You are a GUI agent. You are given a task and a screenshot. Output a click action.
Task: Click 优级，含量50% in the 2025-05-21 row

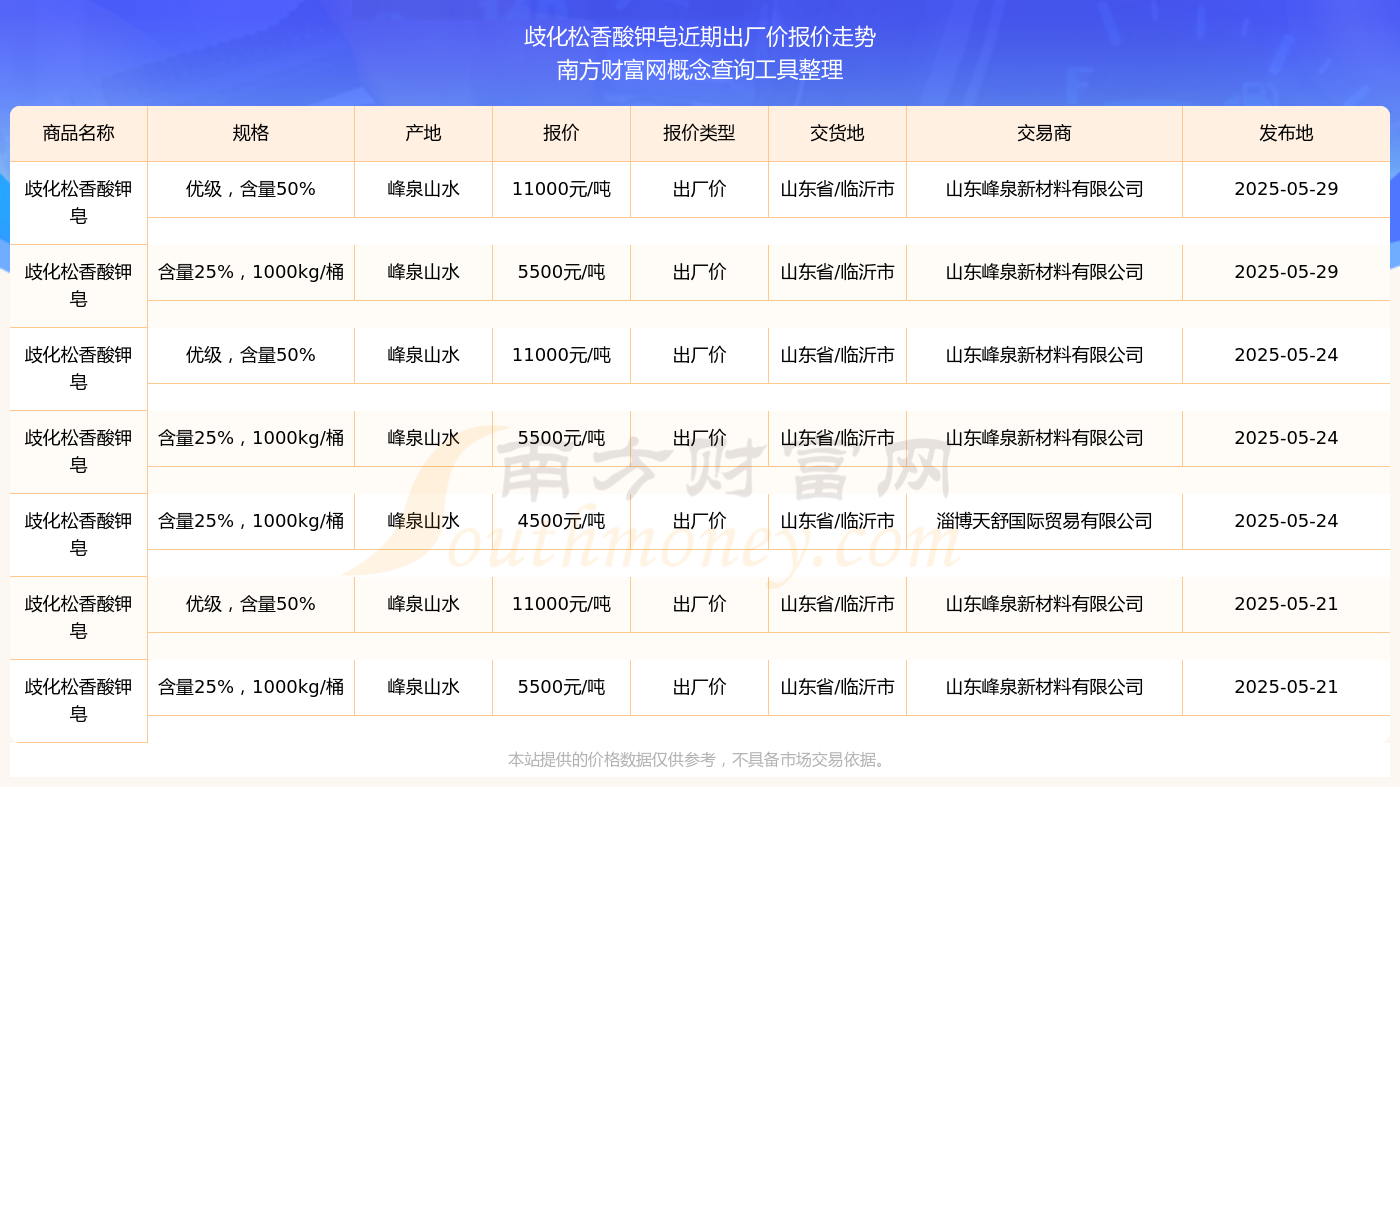point(251,604)
